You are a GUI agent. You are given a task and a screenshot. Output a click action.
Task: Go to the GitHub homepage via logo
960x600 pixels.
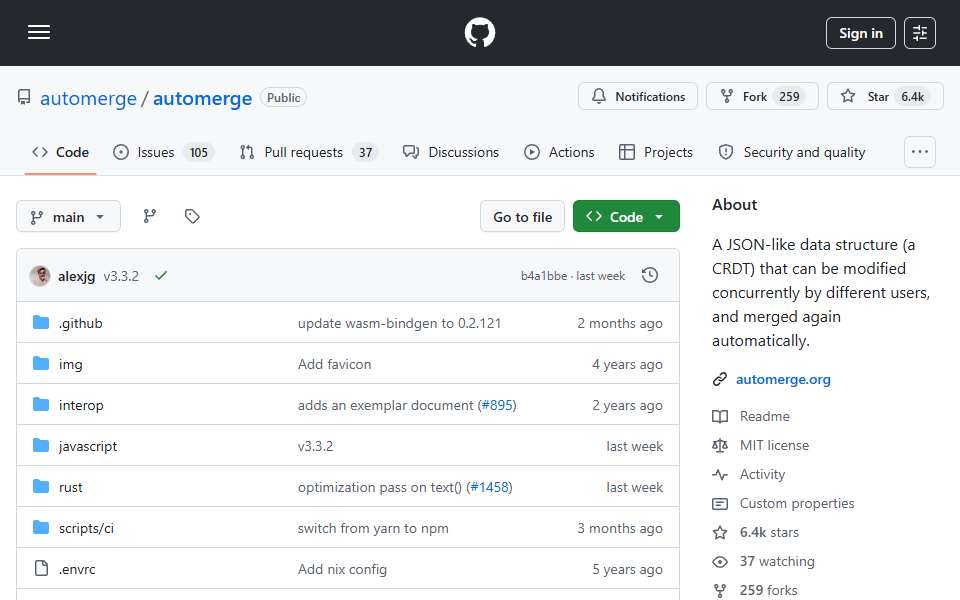tap(479, 32)
